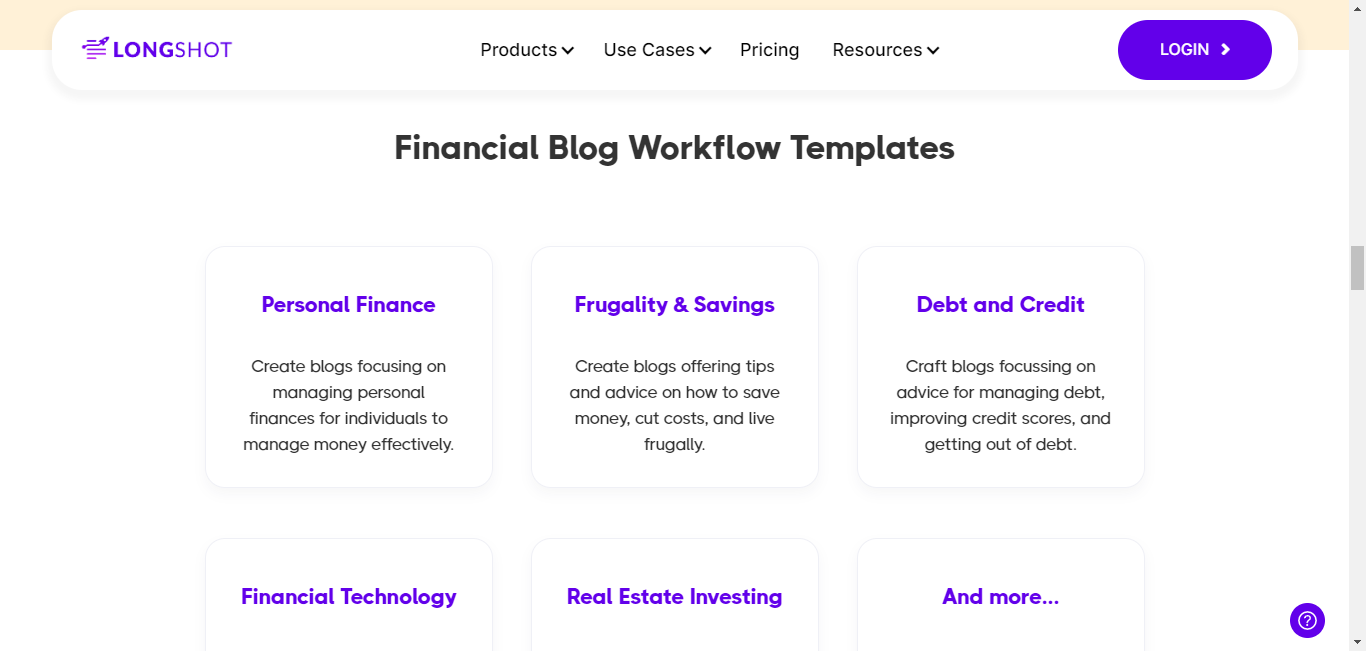The image size is (1366, 651).
Task: Click the scrollbar down arrow
Action: pyautogui.click(x=1357, y=642)
